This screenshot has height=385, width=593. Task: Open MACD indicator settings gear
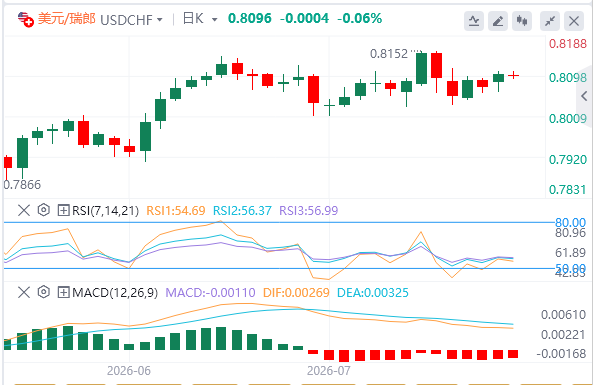pos(44,292)
